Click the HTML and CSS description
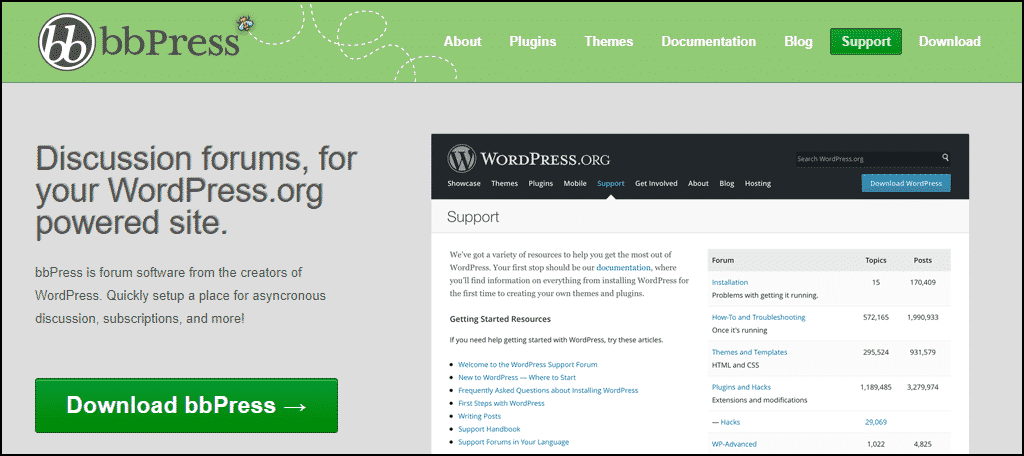This screenshot has width=1024, height=456. coord(735,365)
